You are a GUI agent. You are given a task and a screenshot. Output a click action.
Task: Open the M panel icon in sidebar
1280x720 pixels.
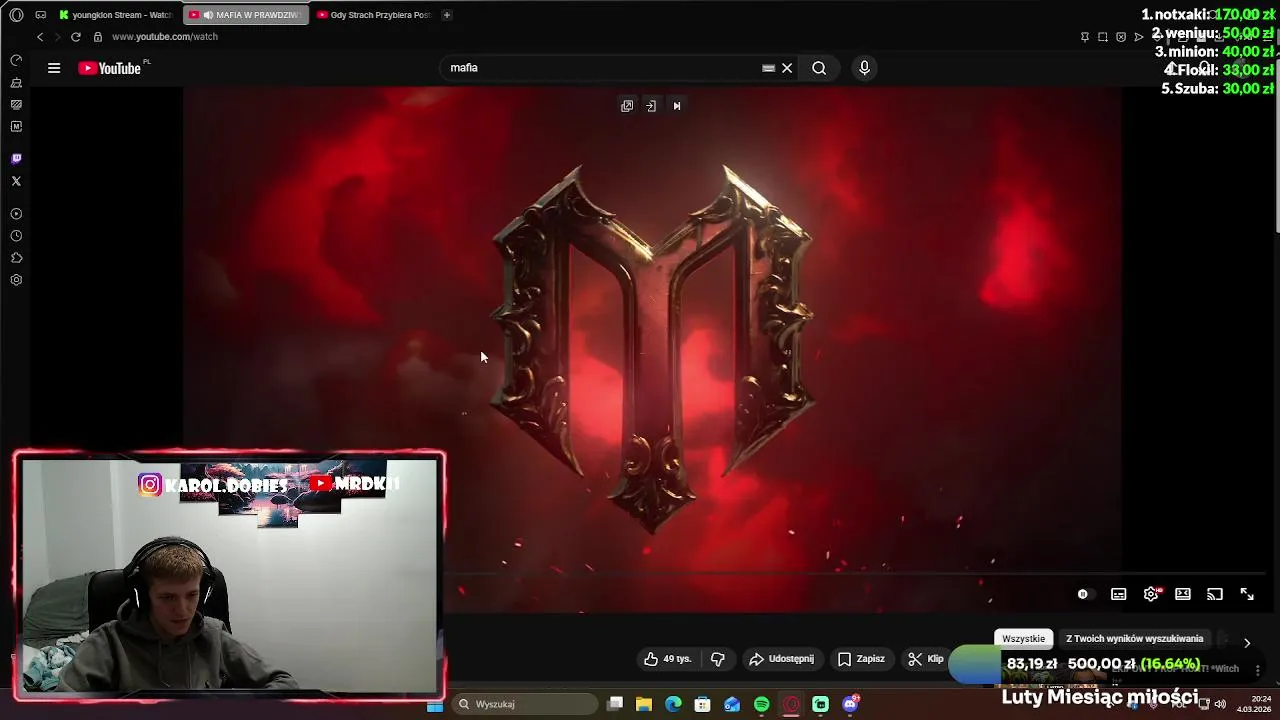pyautogui.click(x=16, y=127)
